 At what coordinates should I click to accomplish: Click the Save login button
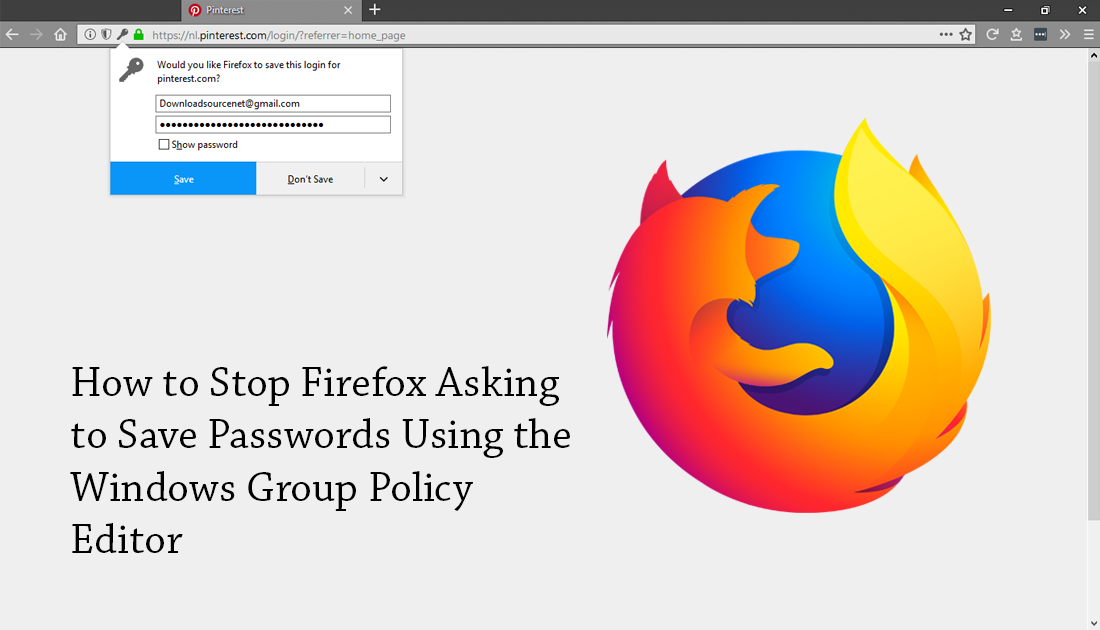pyautogui.click(x=183, y=178)
